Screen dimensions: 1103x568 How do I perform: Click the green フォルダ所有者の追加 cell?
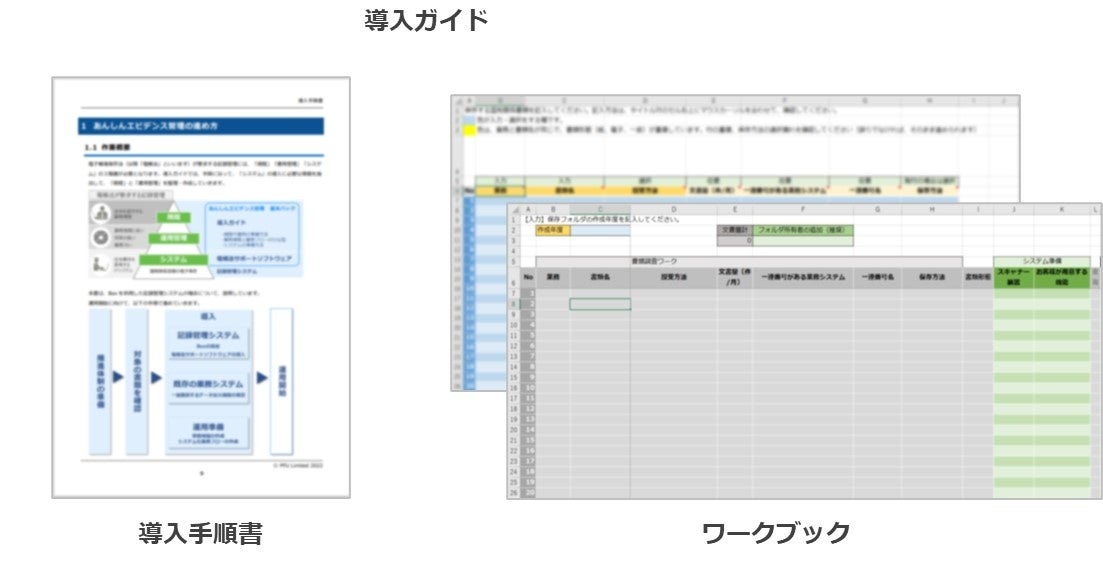[803, 230]
